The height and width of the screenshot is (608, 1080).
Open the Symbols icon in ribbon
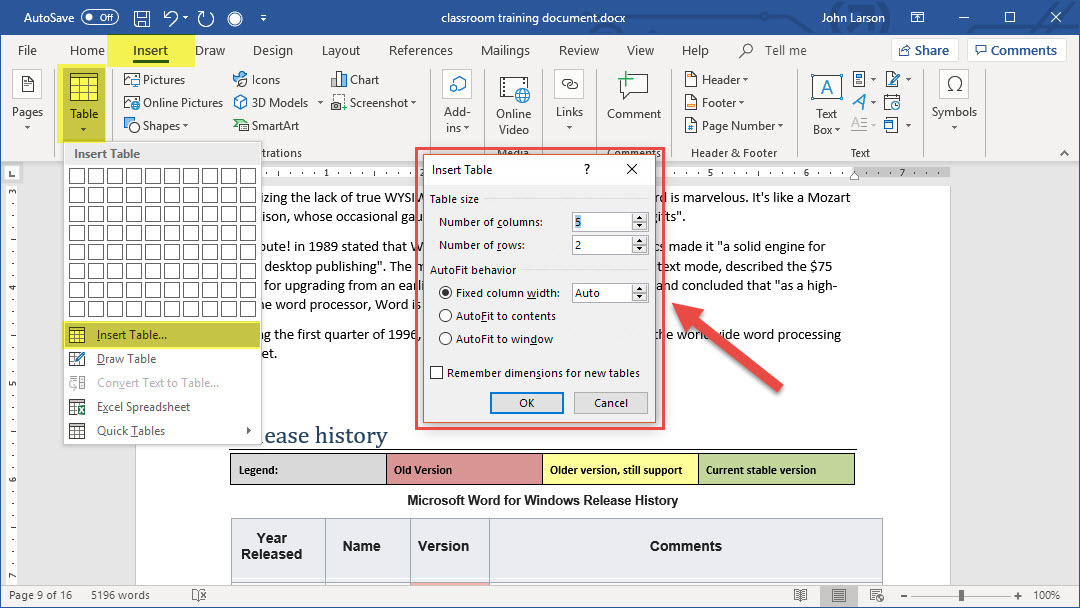click(954, 97)
